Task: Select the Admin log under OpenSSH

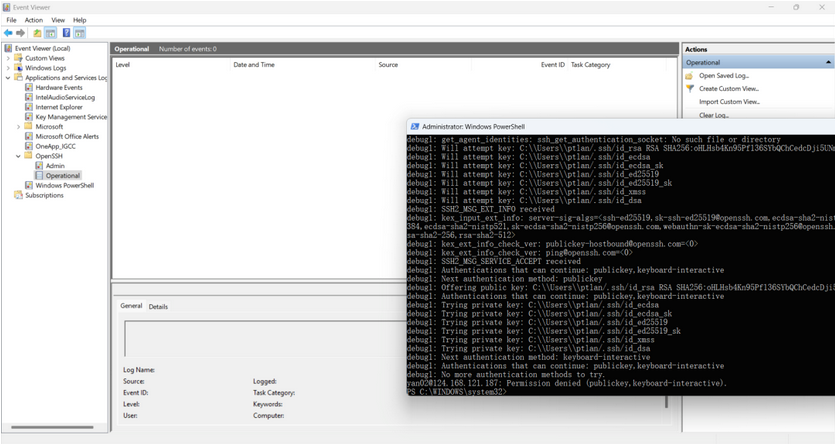Action: pos(55,166)
